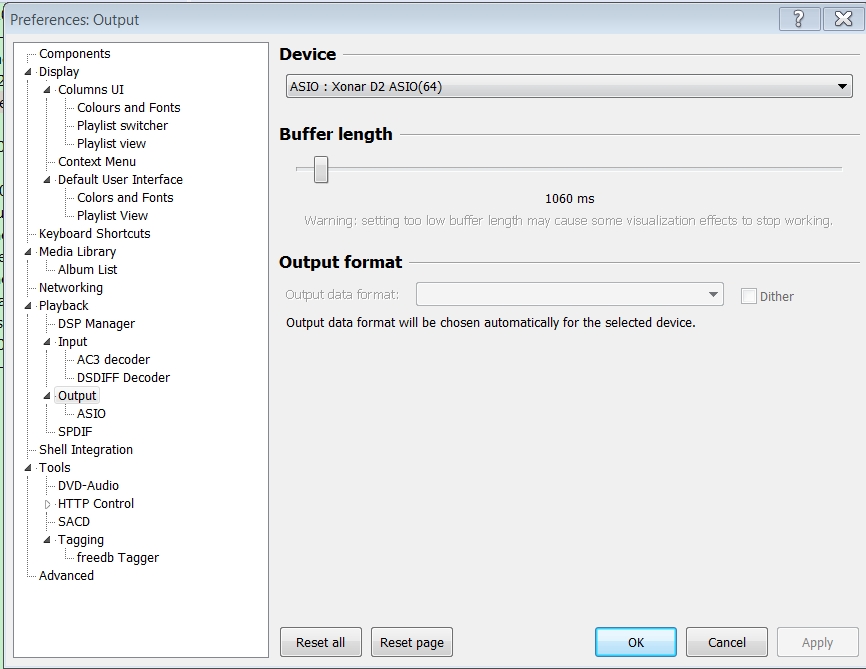
Task: Confirm settings with the OK button
Action: point(636,642)
